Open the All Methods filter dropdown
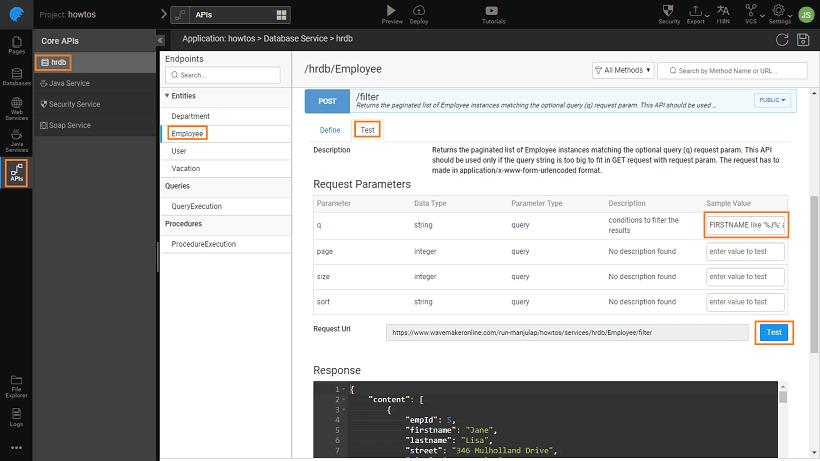Image resolution: width=820 pixels, height=461 pixels. pyautogui.click(x=623, y=70)
